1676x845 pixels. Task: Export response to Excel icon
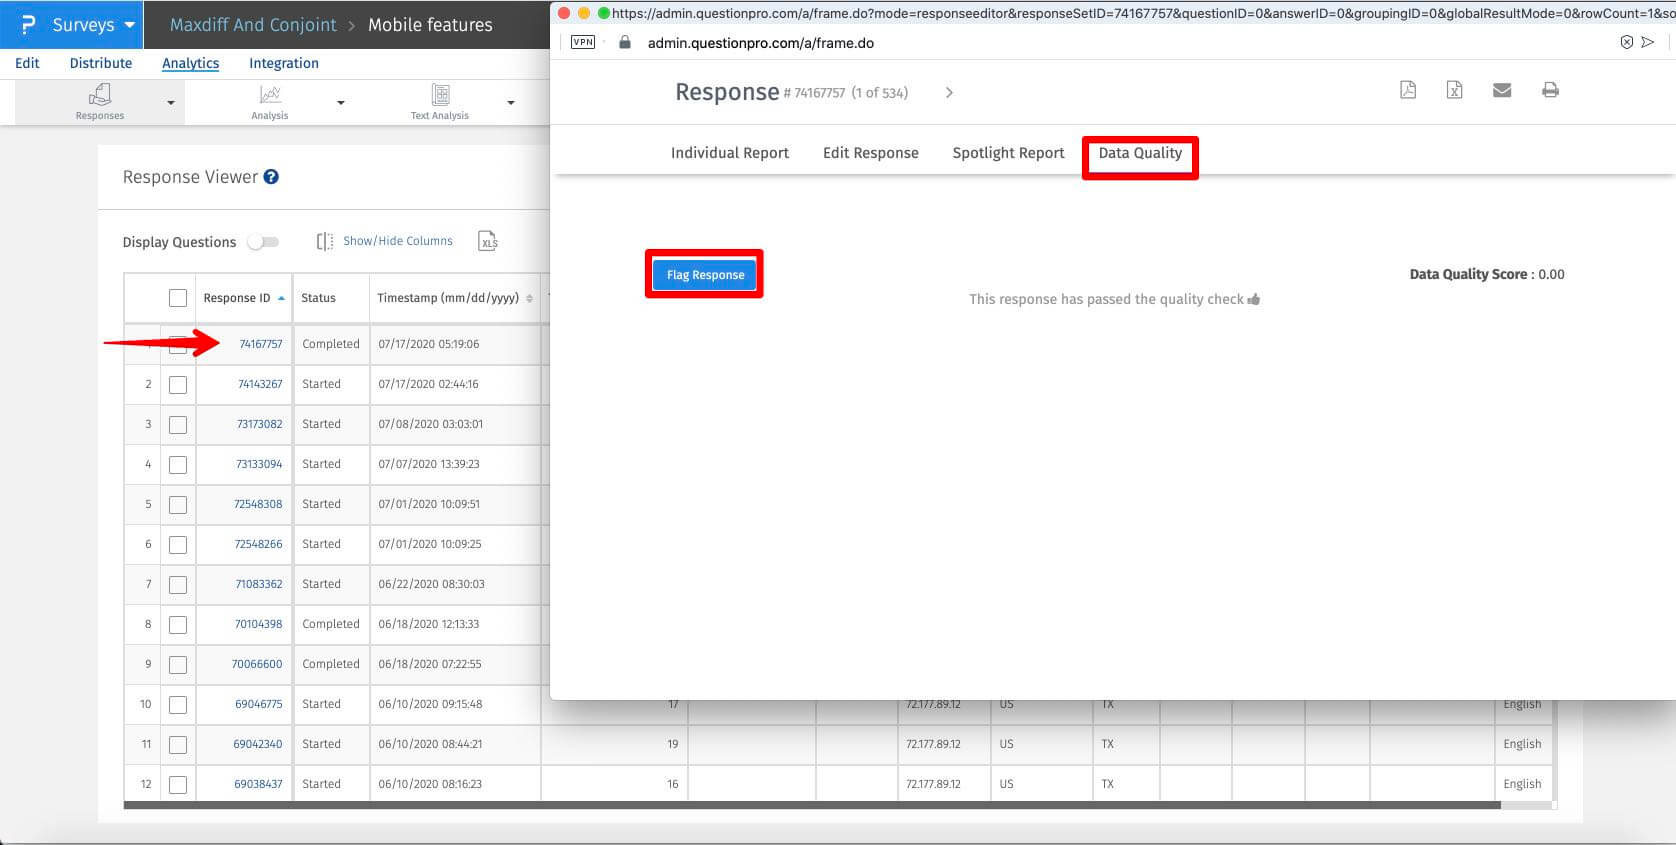(x=1454, y=90)
